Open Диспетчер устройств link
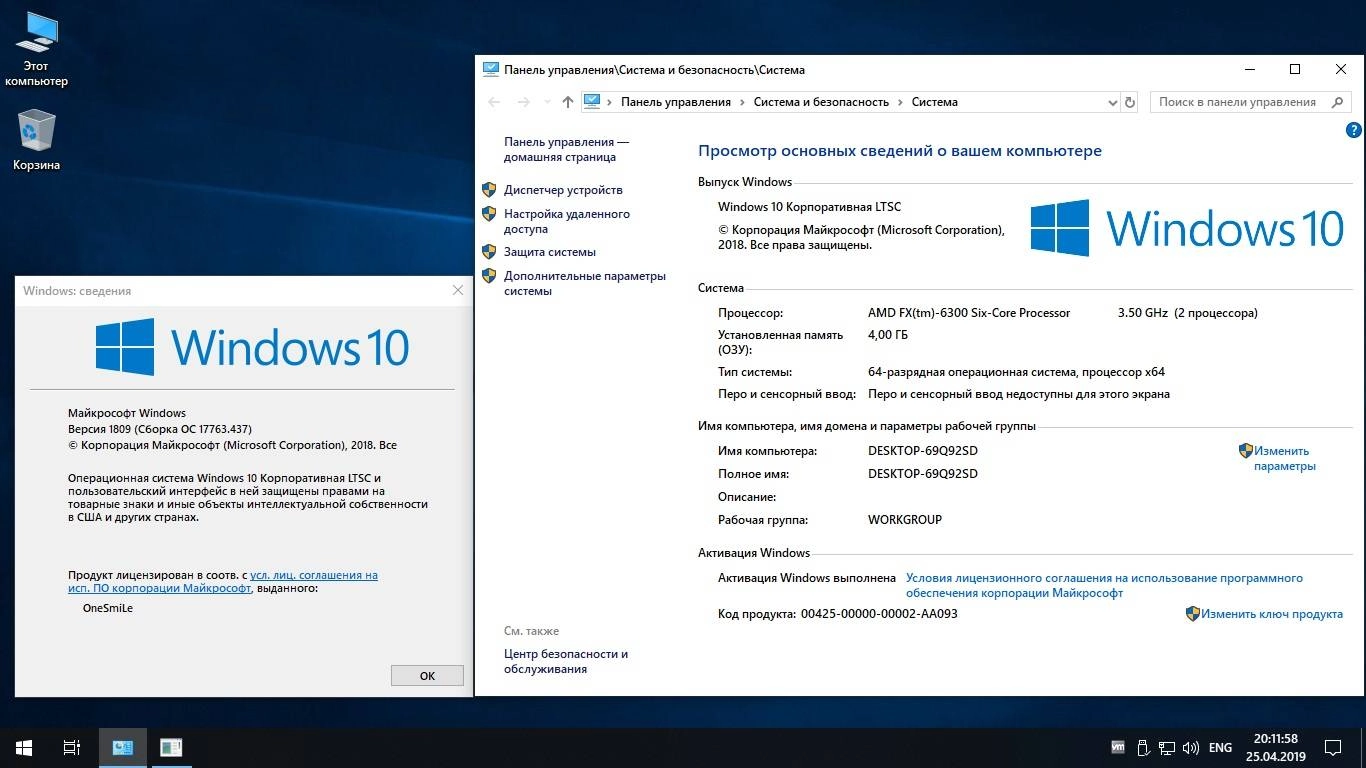The width and height of the screenshot is (1366, 768). 563,190
